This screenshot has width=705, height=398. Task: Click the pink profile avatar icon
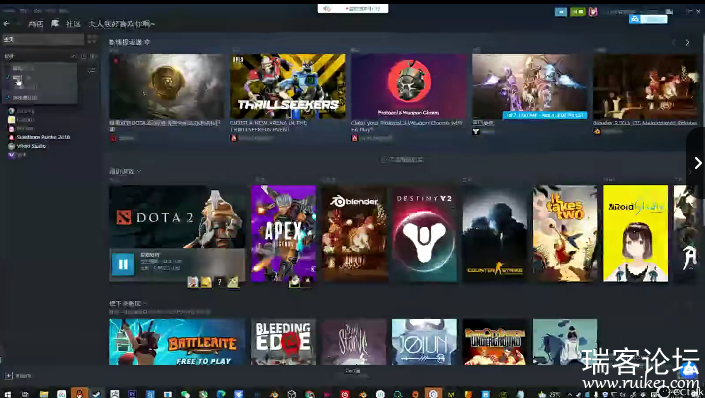pos(593,12)
